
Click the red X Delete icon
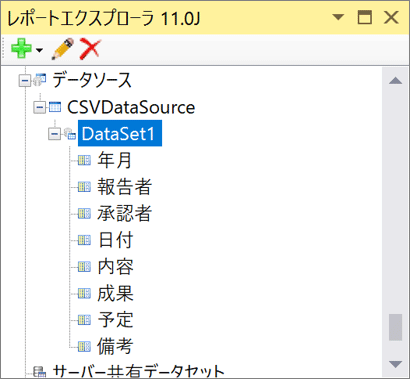tap(90, 49)
